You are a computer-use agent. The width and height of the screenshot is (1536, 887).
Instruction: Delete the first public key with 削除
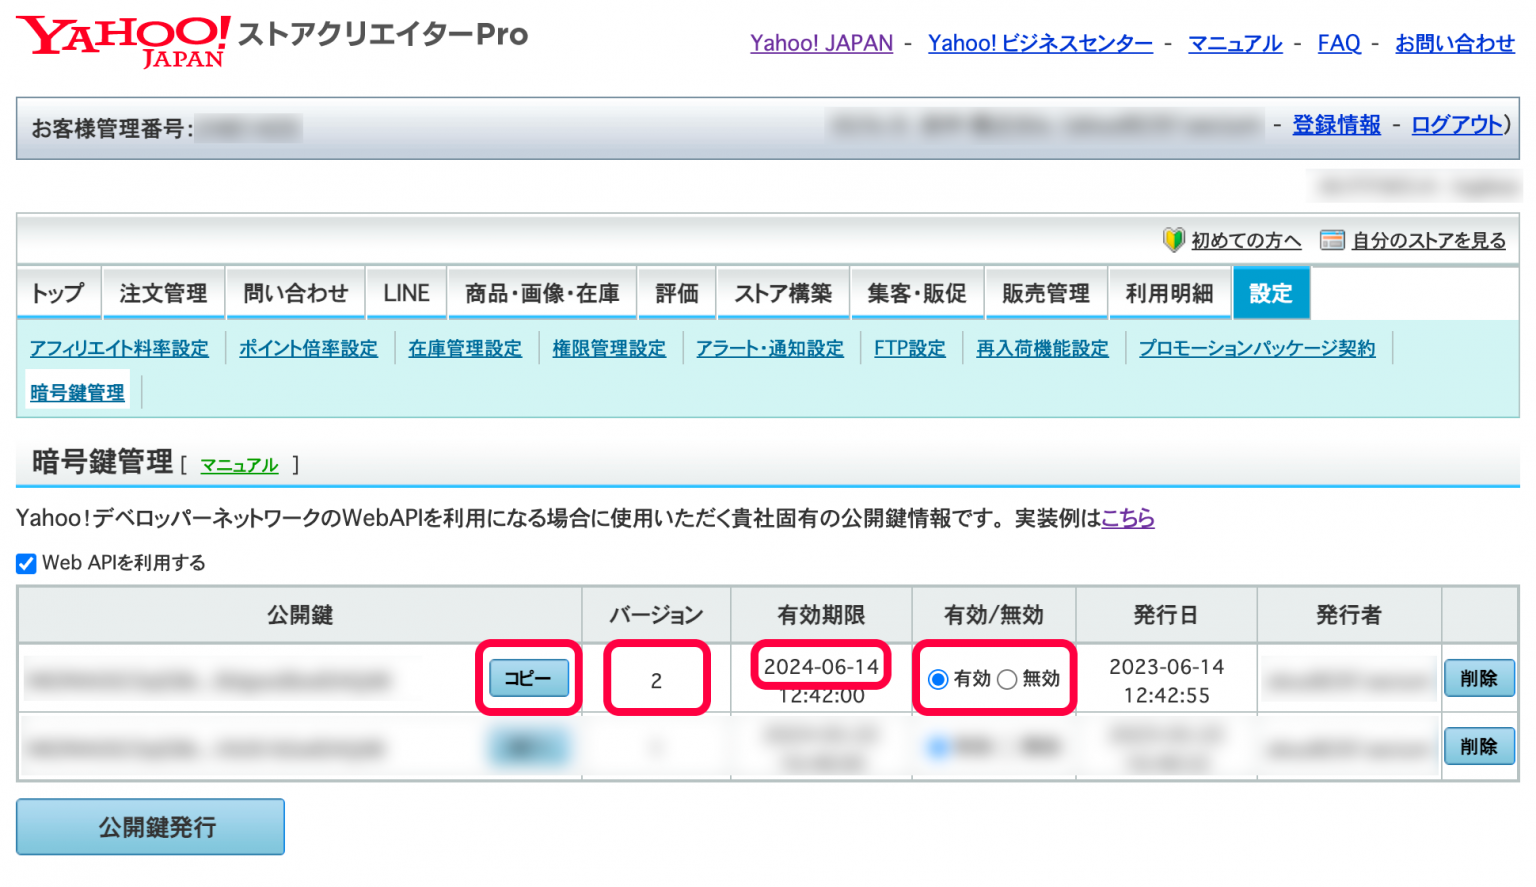click(1479, 677)
